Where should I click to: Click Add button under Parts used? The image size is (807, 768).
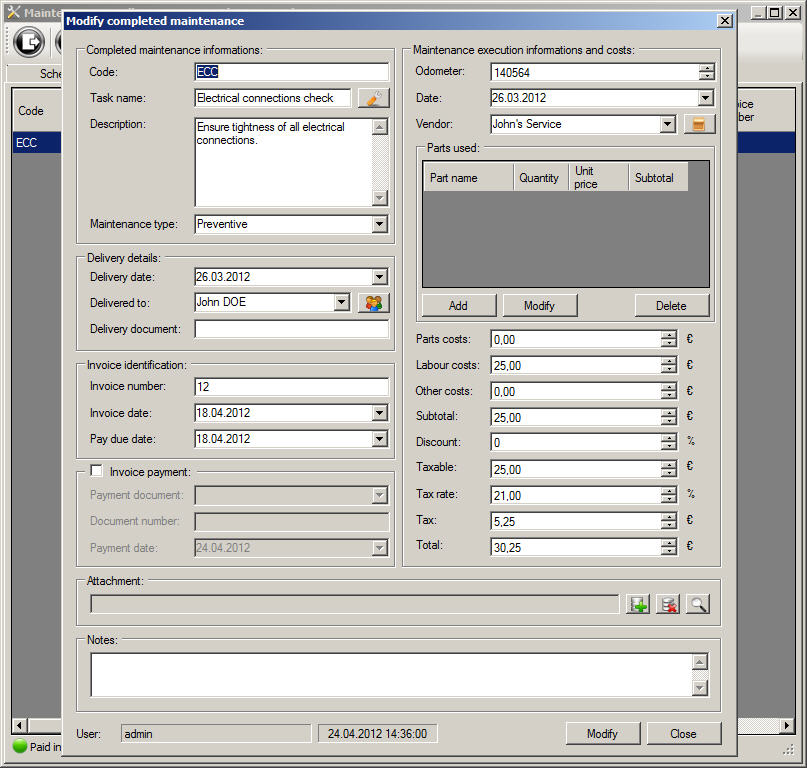[458, 305]
